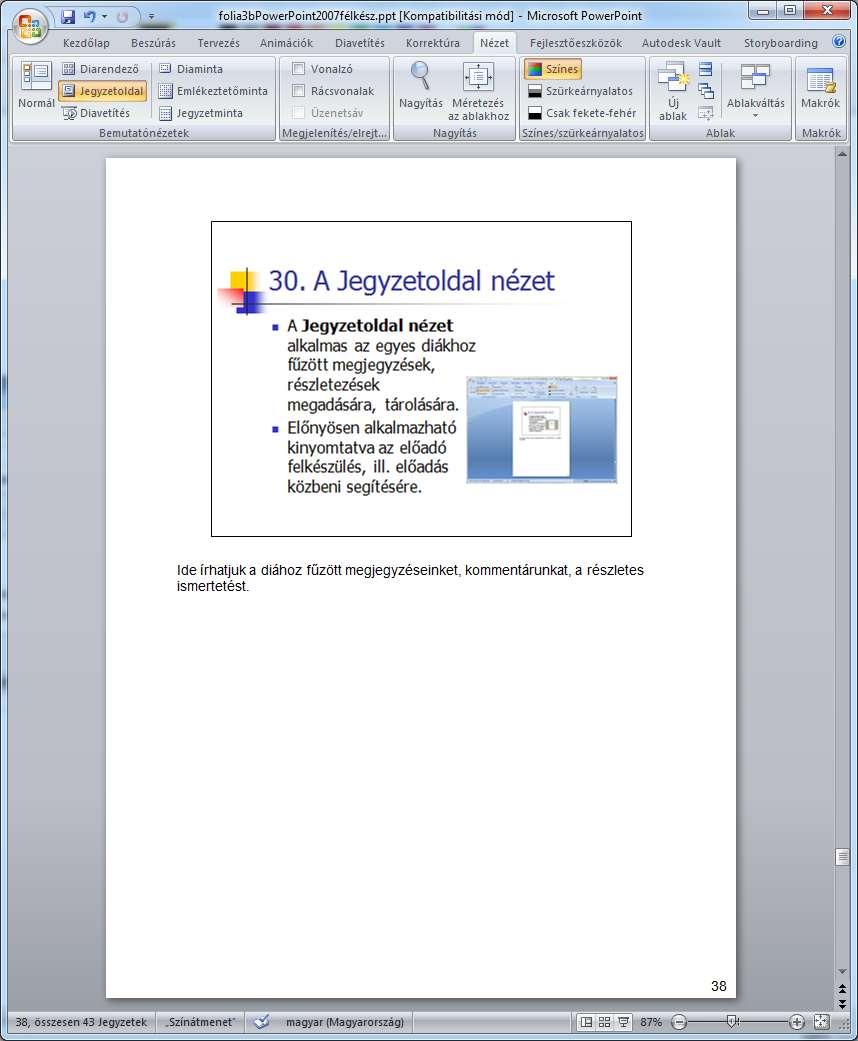This screenshot has width=858, height=1041.
Task: Open the Jegyzetminta notes master
Action: (201, 114)
